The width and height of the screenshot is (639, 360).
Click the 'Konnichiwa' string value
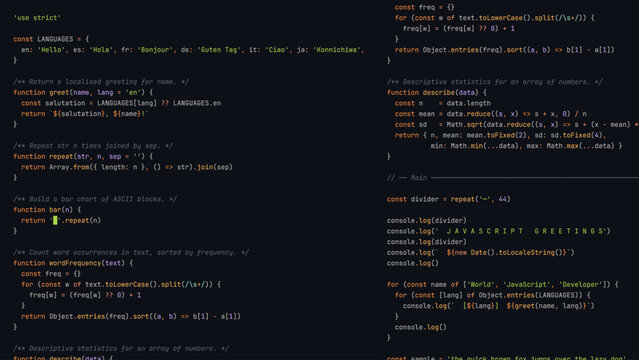click(x=337, y=50)
